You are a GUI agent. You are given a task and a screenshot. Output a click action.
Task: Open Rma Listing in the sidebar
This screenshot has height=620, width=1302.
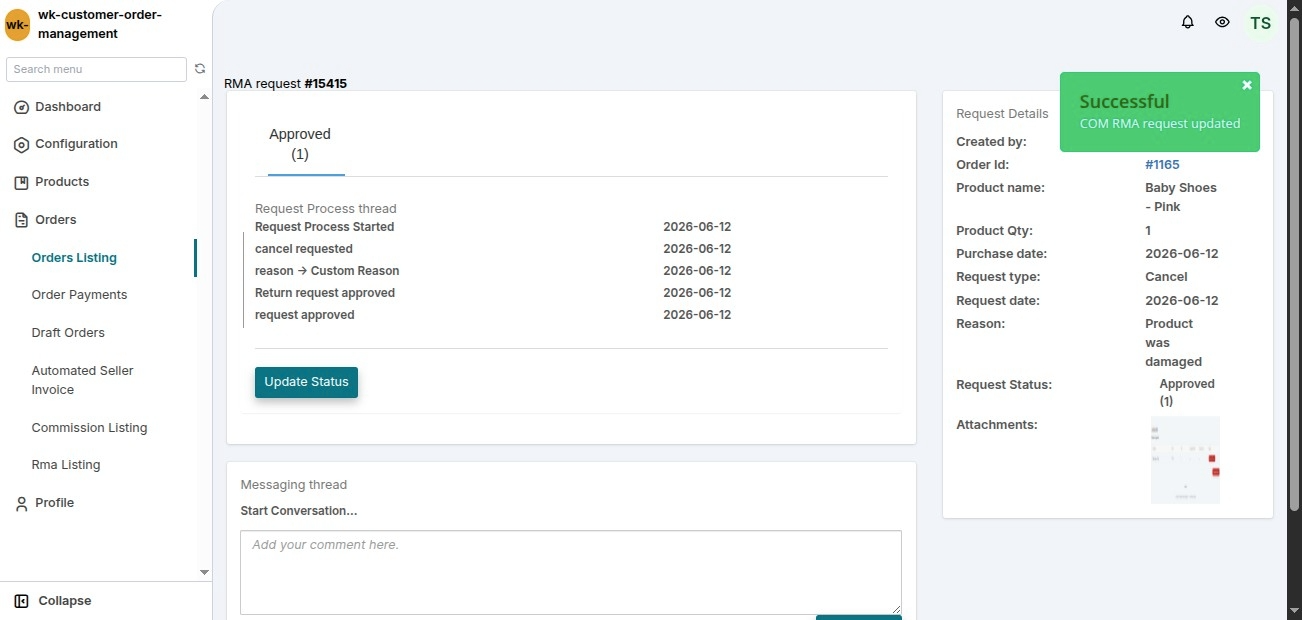pos(66,465)
